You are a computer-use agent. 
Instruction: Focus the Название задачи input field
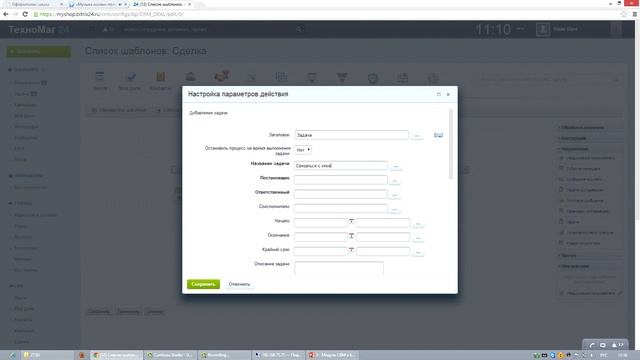(340, 166)
